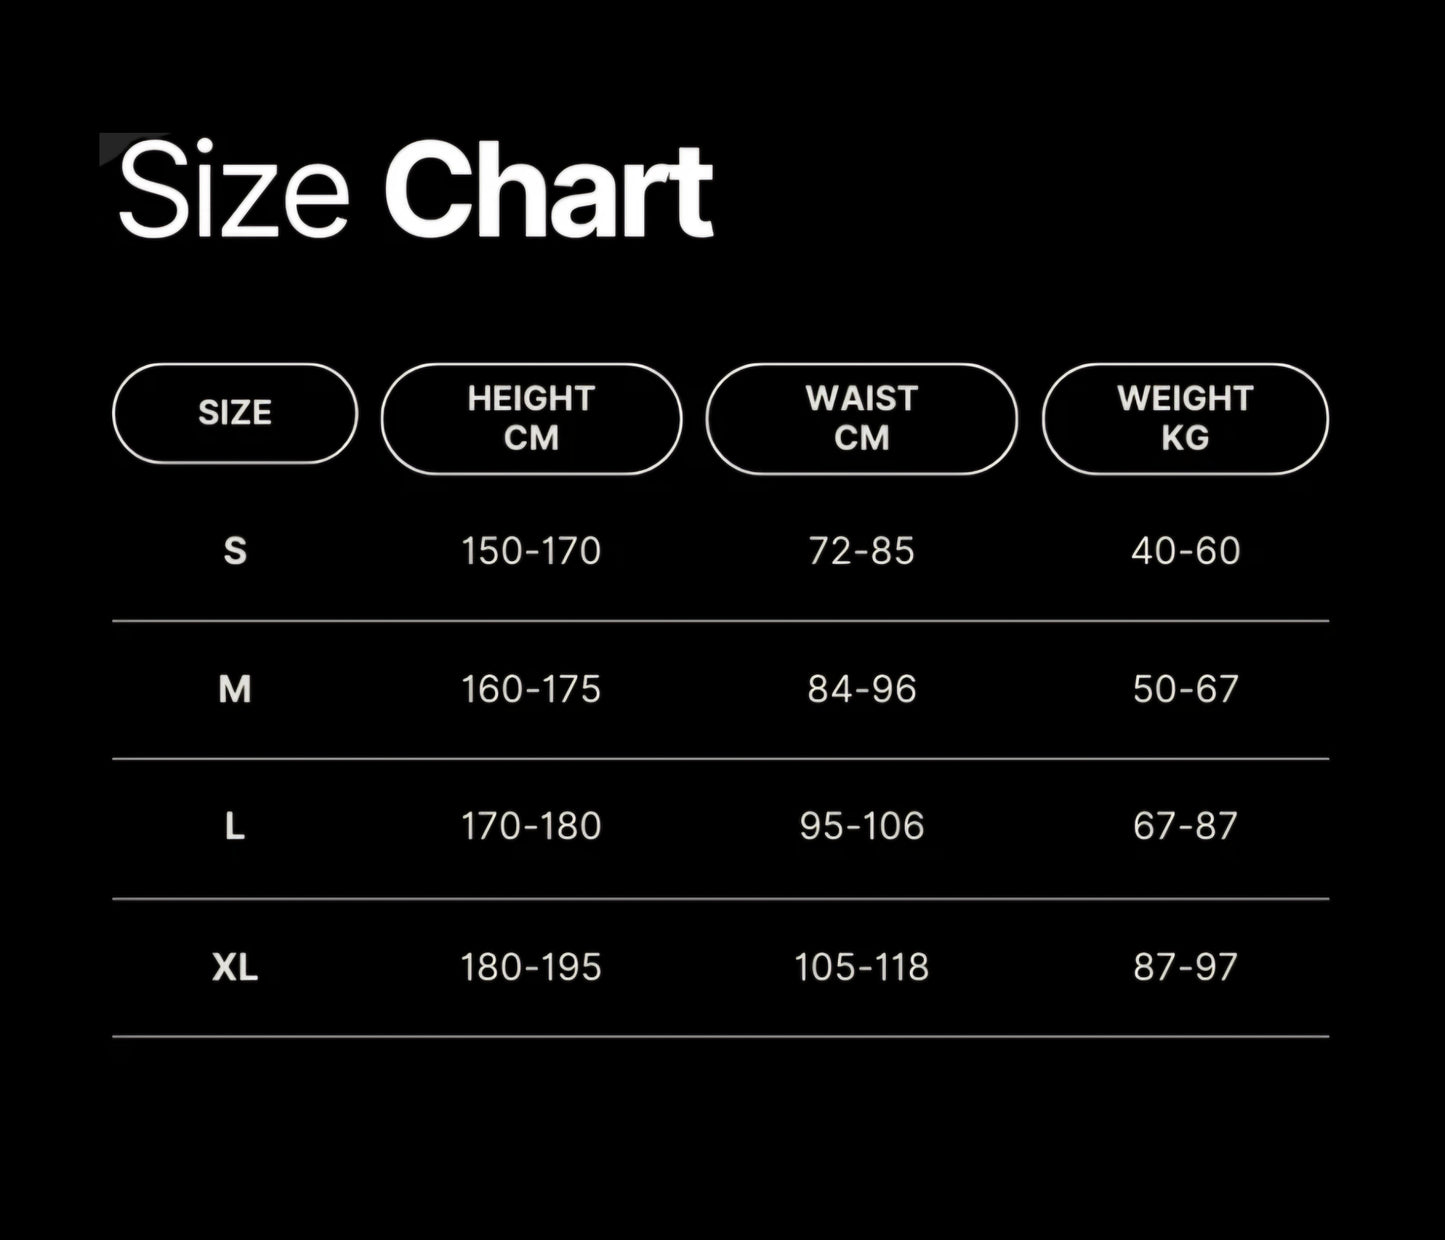Click the Size Chart title
1445x1240 pixels.
click(415, 190)
